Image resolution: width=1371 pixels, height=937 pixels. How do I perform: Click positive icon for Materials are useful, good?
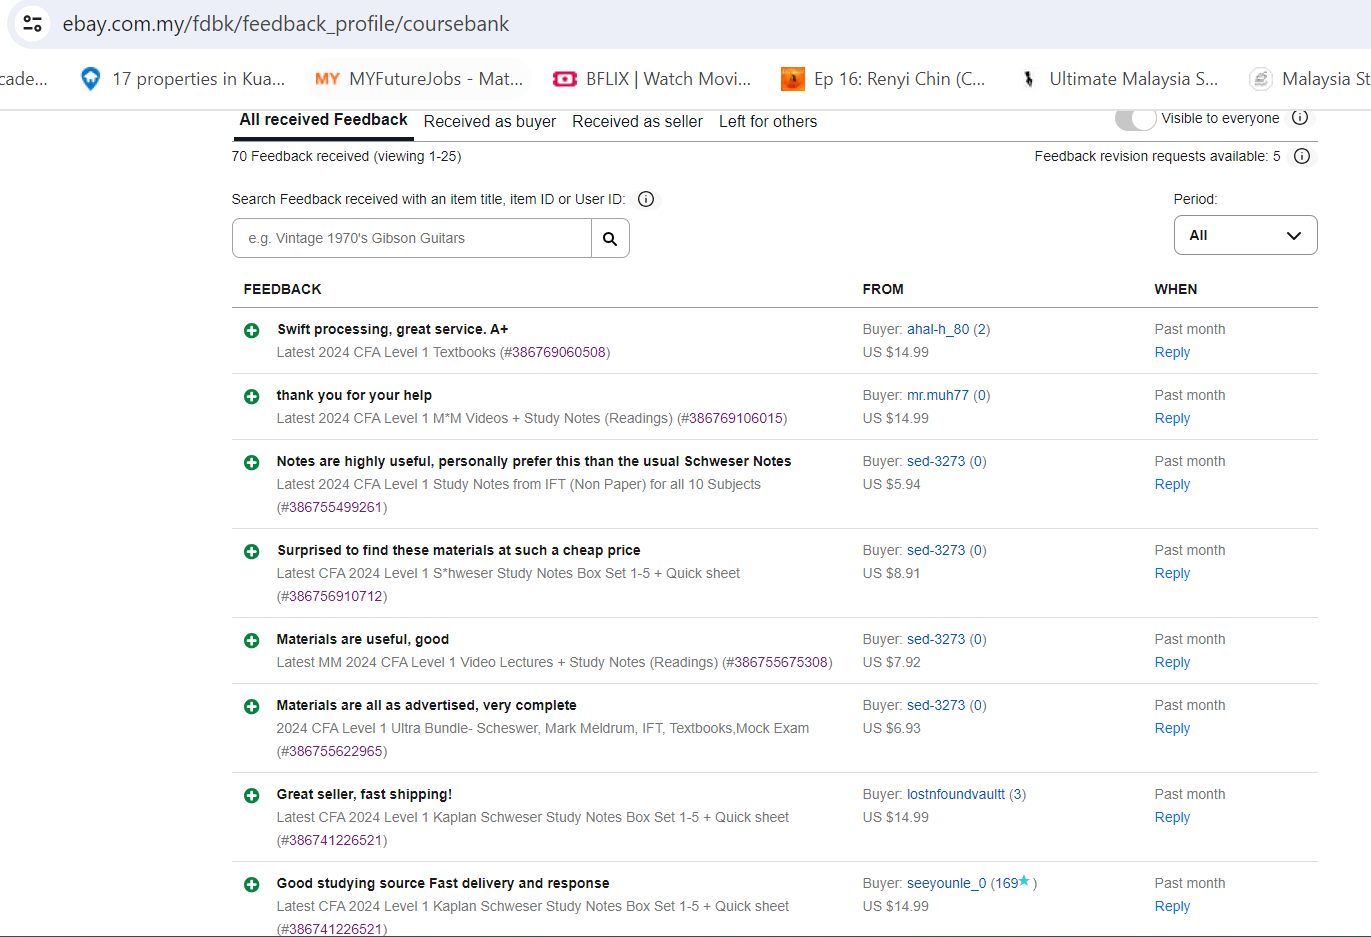252,640
